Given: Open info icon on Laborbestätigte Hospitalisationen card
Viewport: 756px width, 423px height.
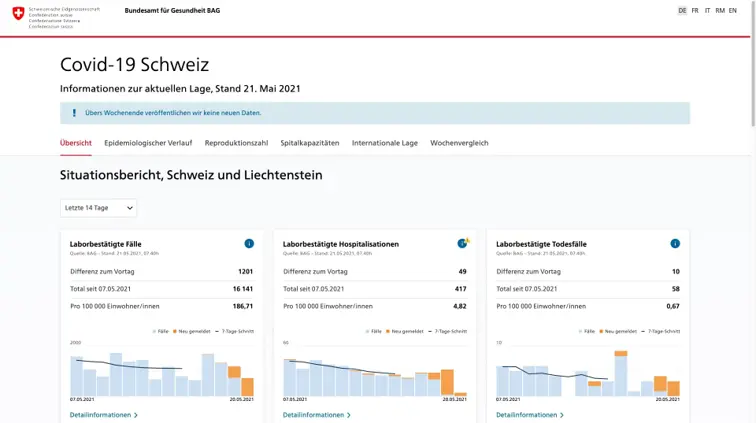Looking at the screenshot, I should tap(462, 243).
